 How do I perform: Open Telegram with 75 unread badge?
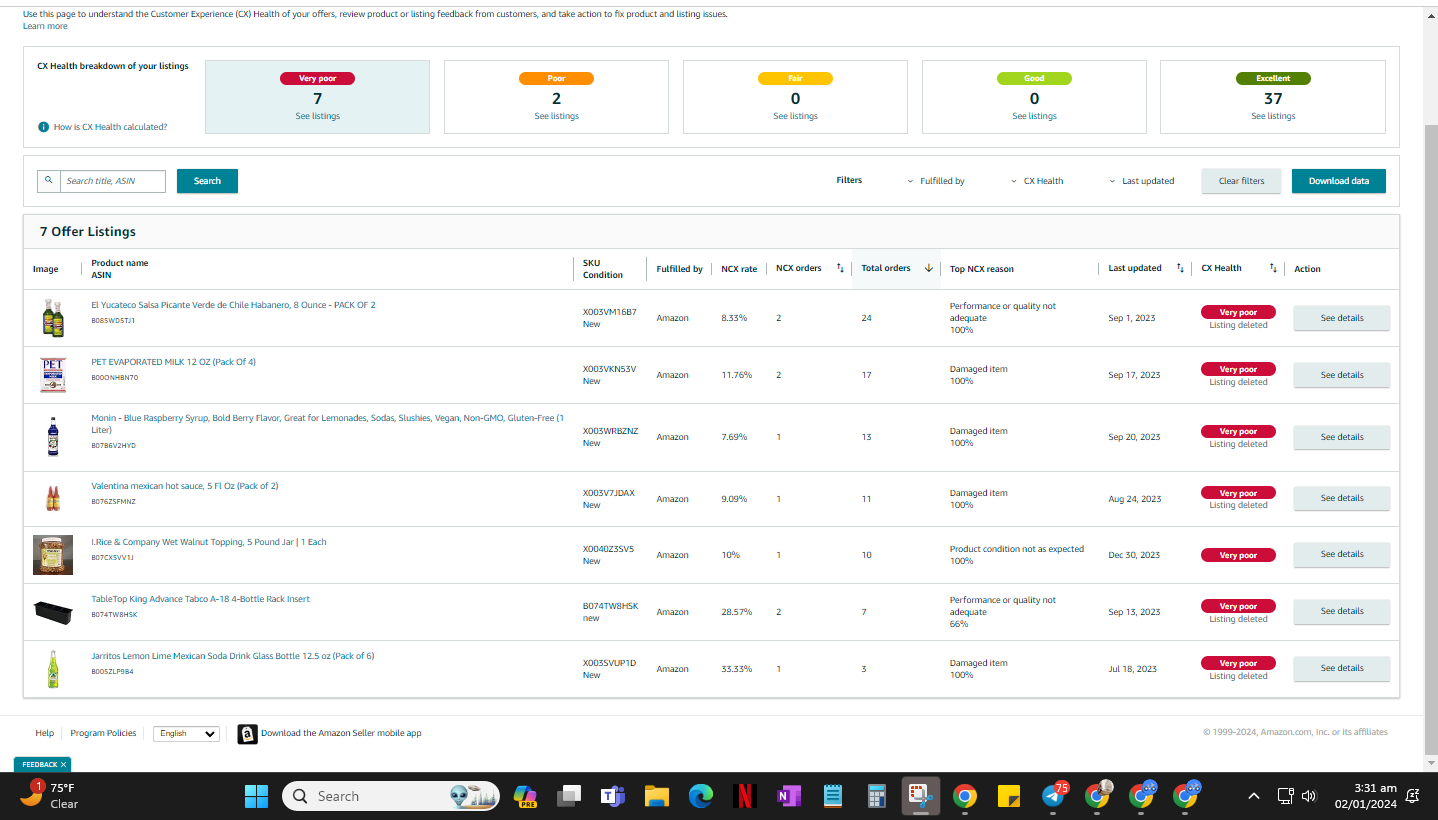point(1054,795)
